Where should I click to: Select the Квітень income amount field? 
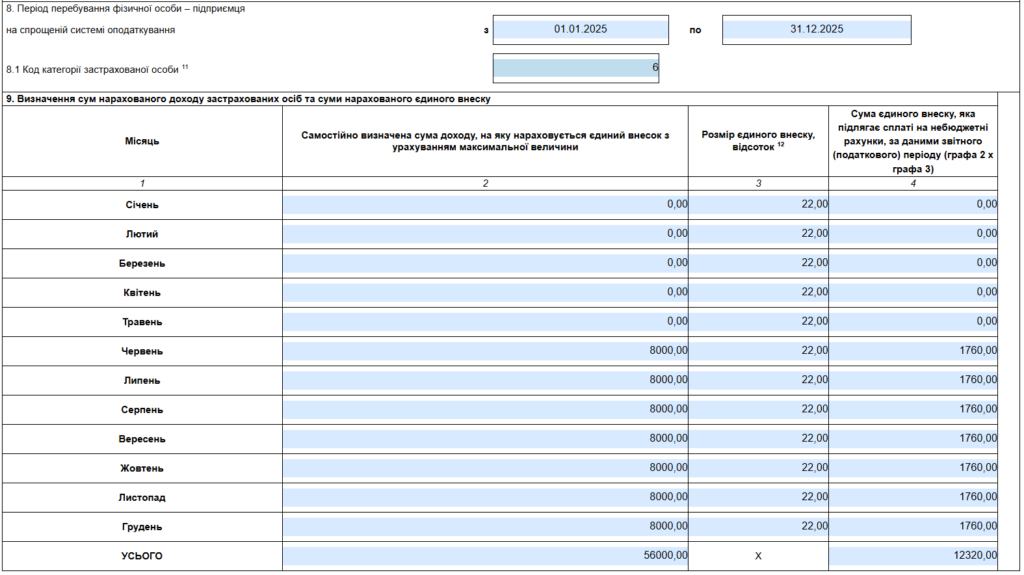[485, 292]
